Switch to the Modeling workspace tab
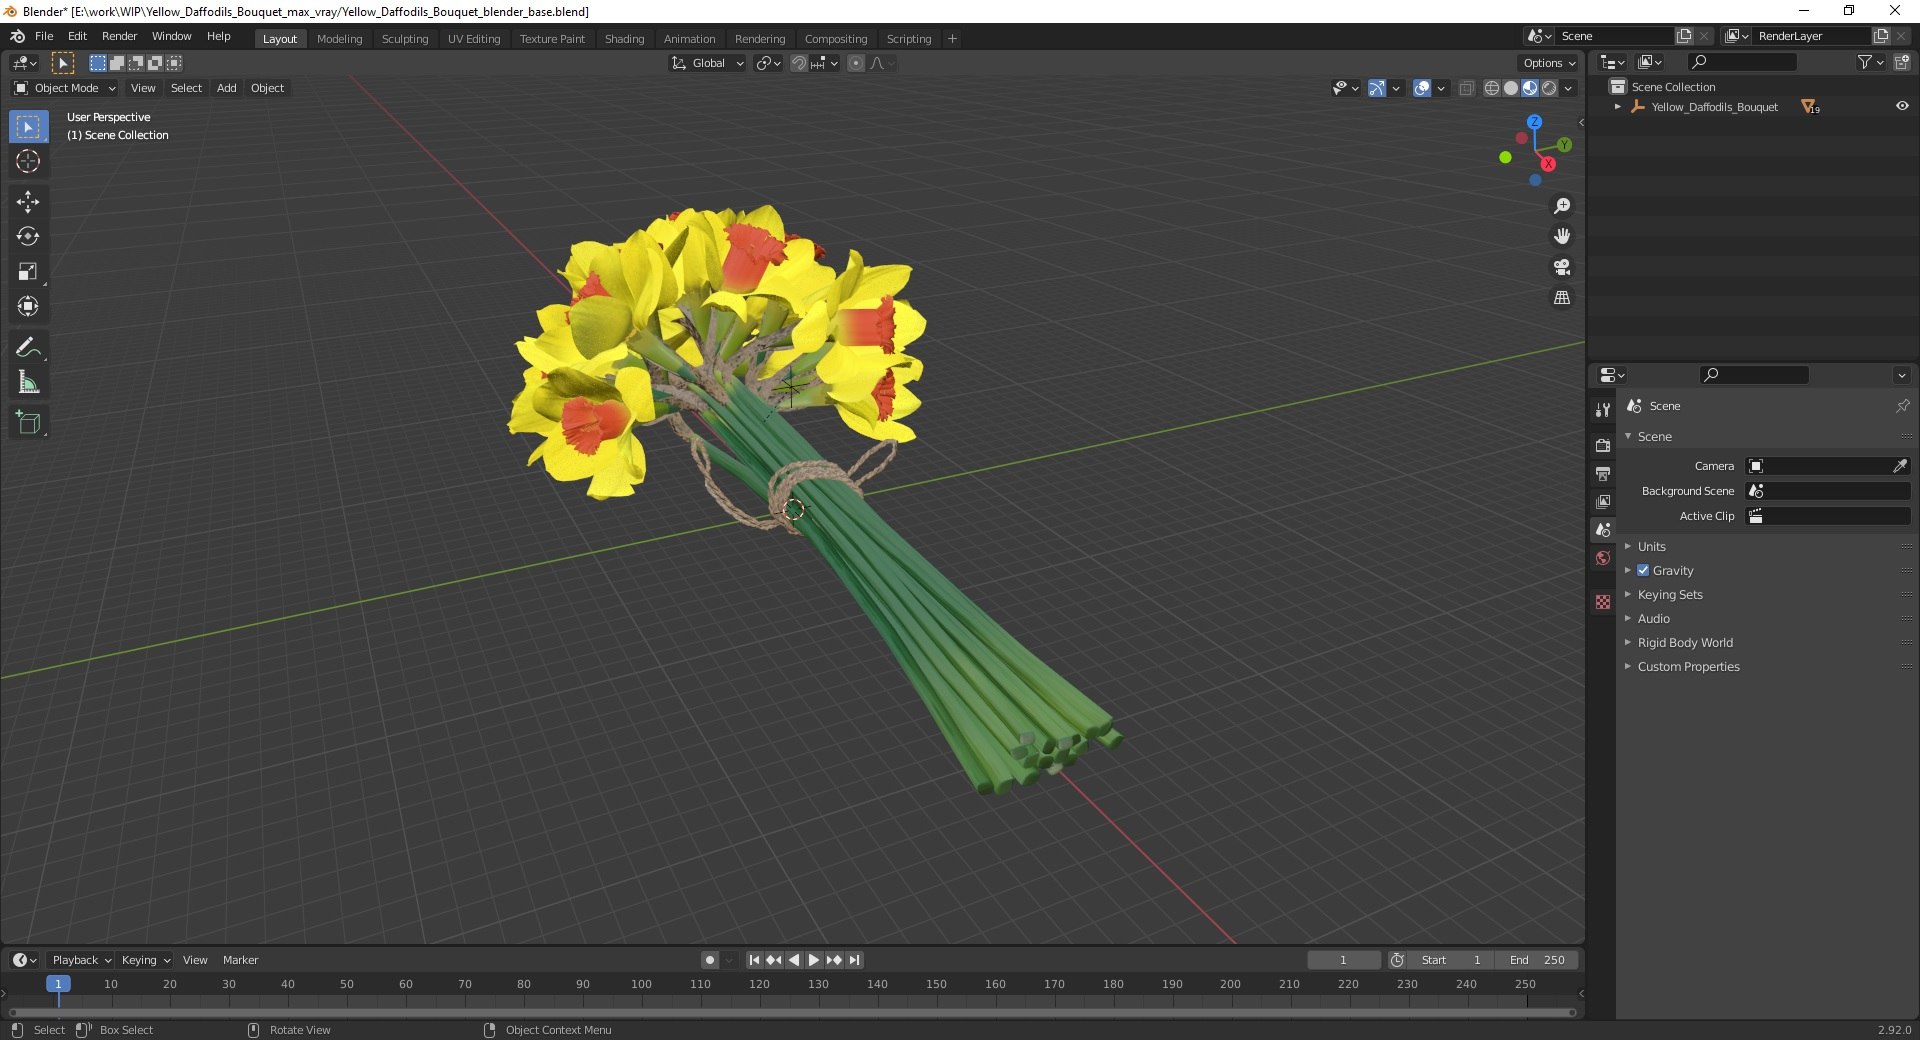 click(x=339, y=39)
